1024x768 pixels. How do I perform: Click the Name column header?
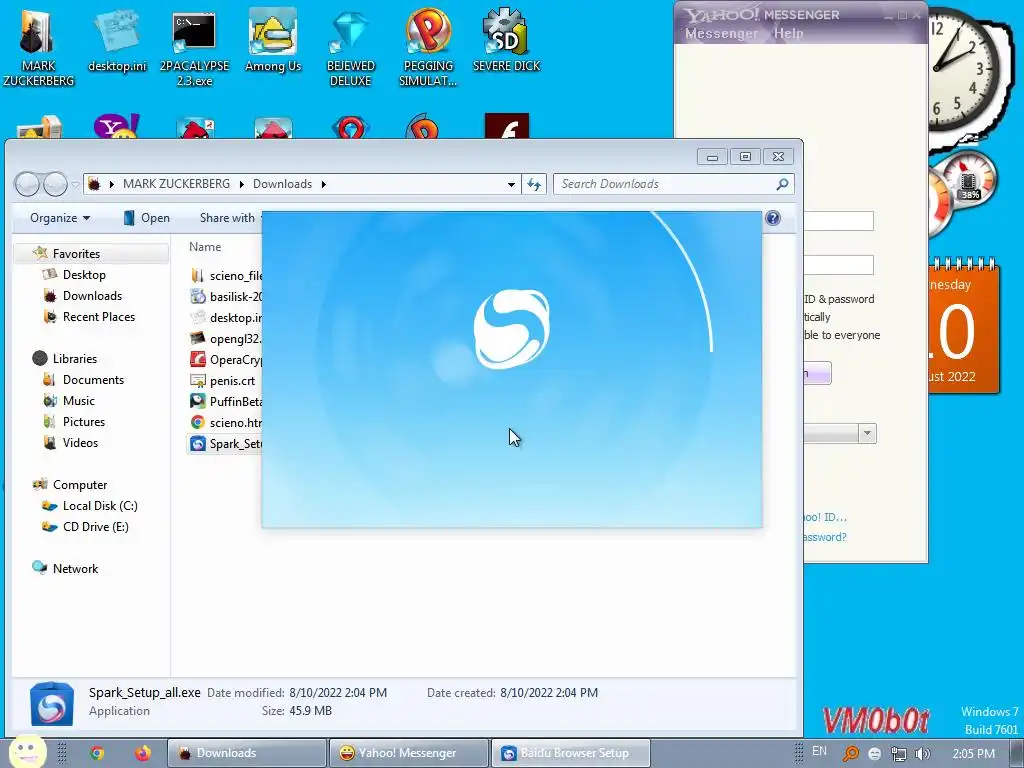pyautogui.click(x=205, y=247)
